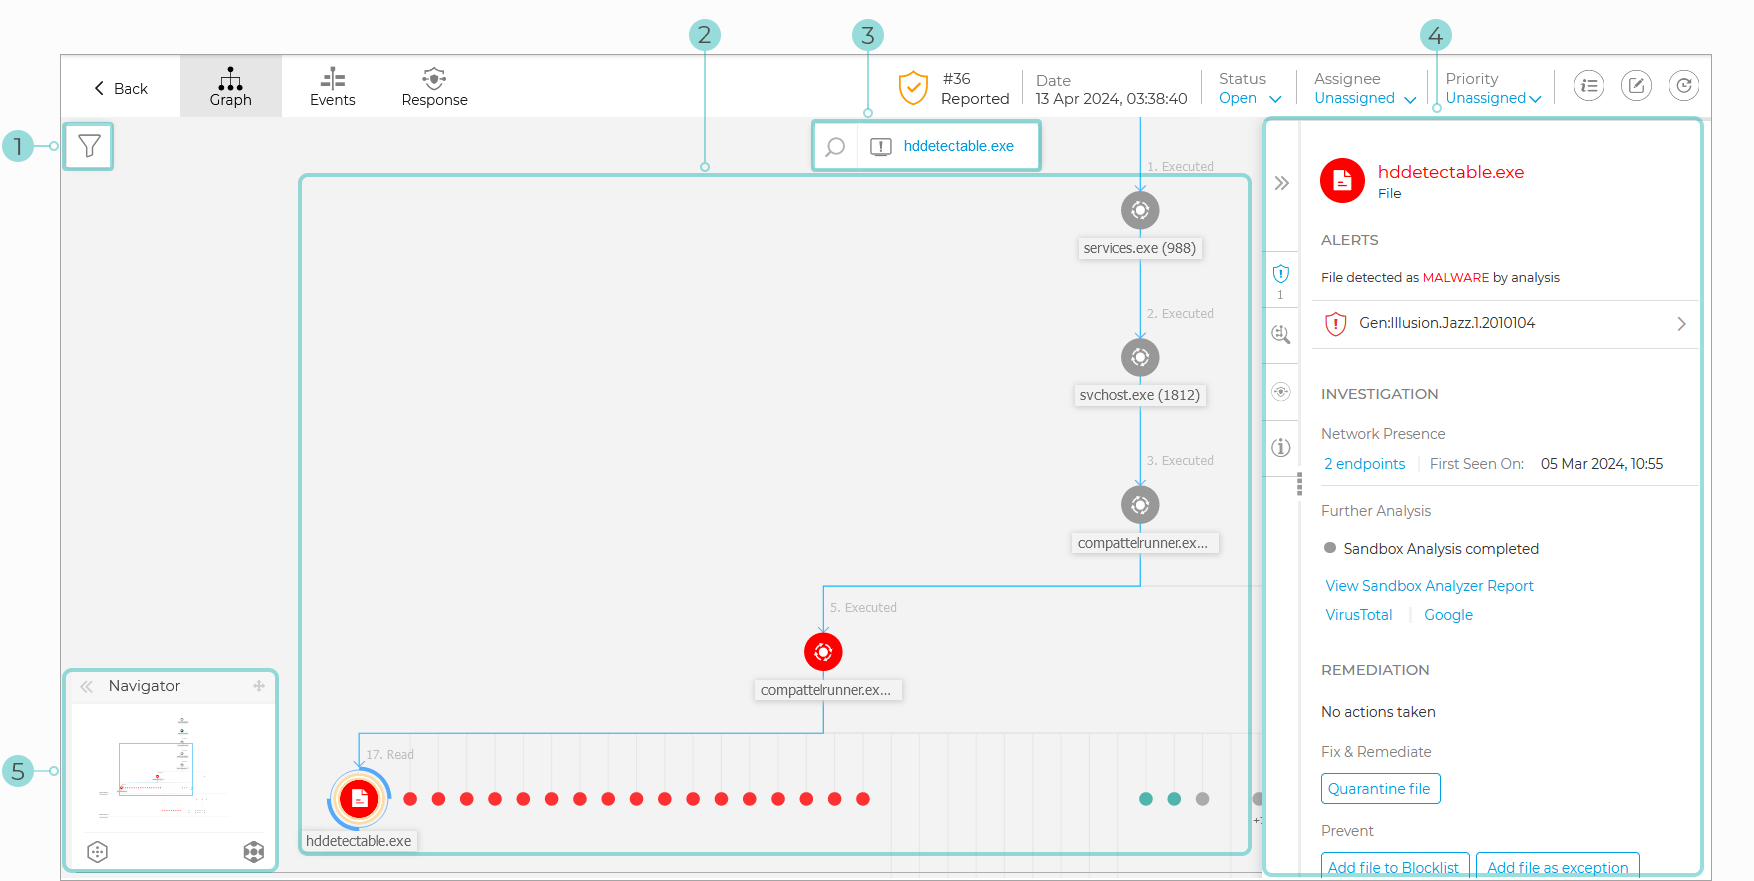Go back with the Back button
The height and width of the screenshot is (881, 1754).
coord(121,88)
